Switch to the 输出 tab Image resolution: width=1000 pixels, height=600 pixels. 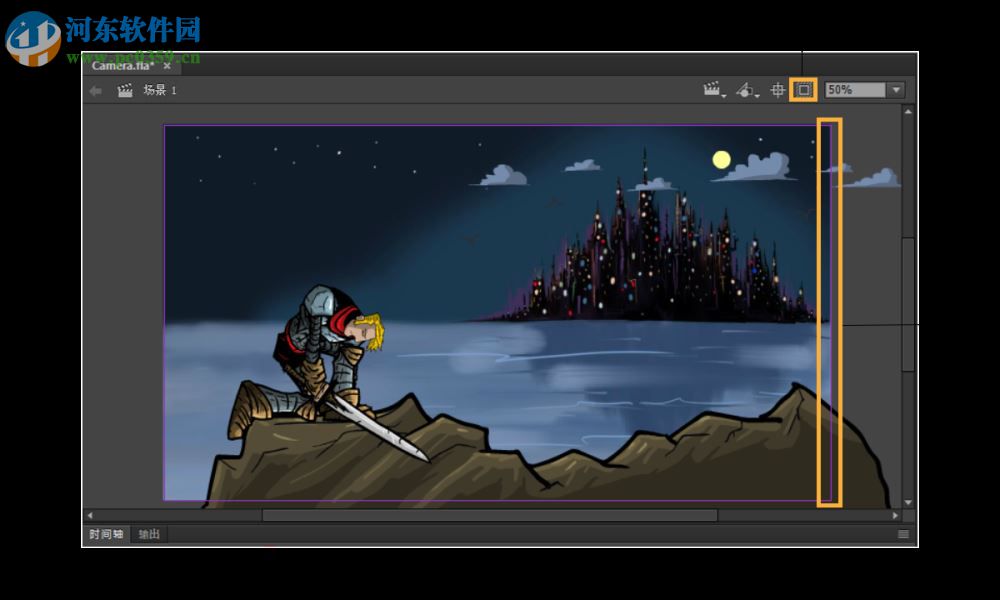[148, 534]
